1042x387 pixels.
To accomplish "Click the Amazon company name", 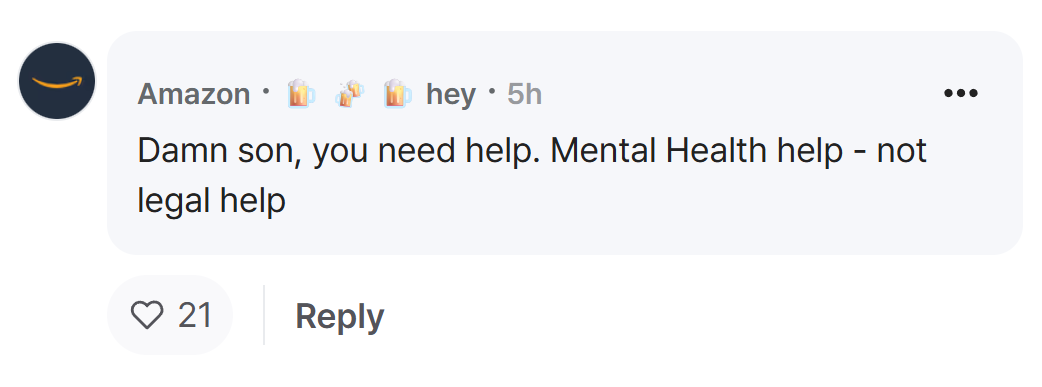I will [193, 94].
